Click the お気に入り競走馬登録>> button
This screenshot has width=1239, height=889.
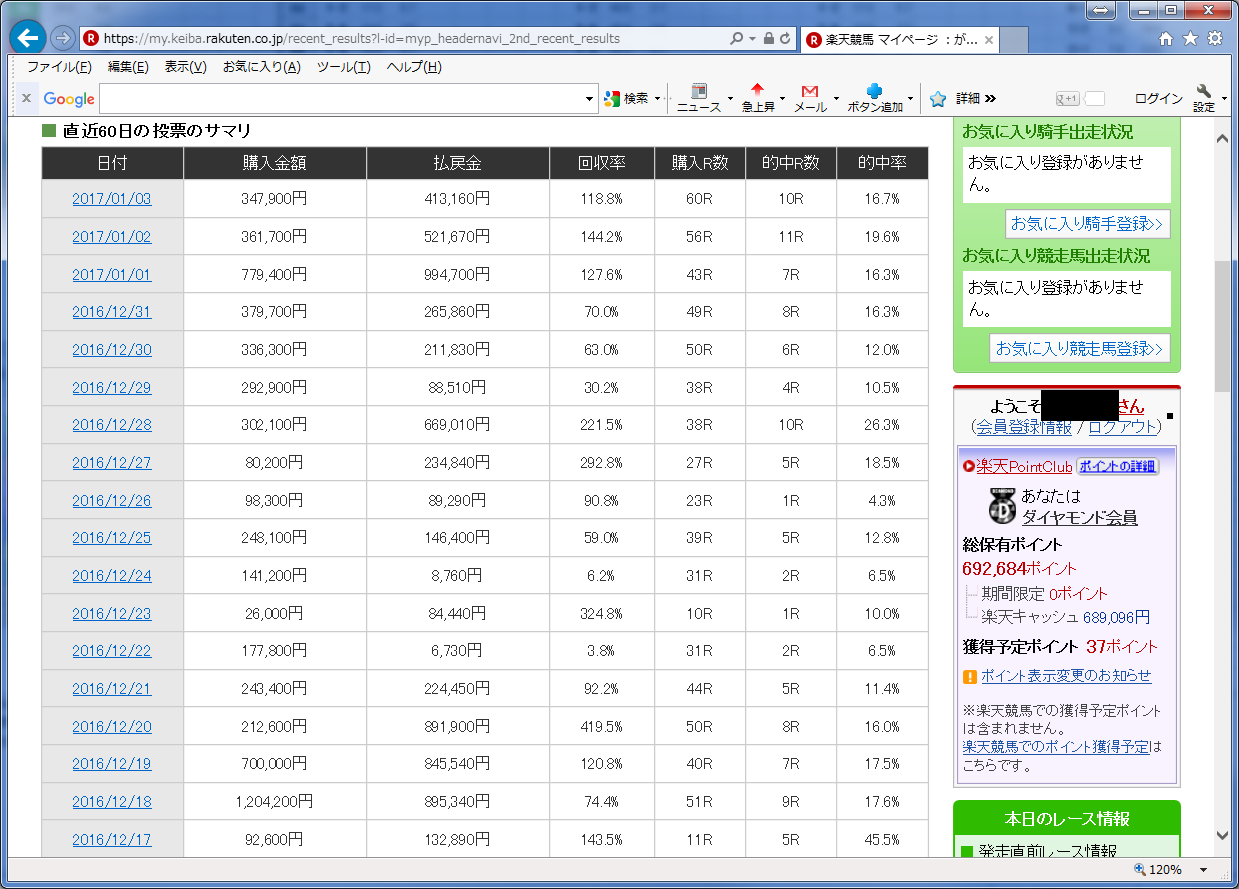1080,348
